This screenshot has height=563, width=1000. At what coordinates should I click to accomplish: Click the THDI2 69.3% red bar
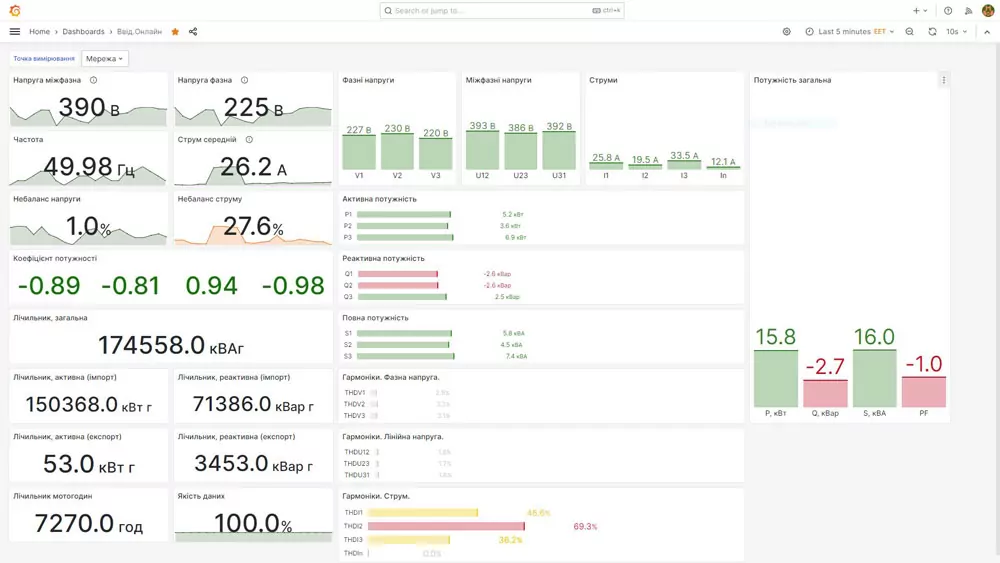[446, 526]
